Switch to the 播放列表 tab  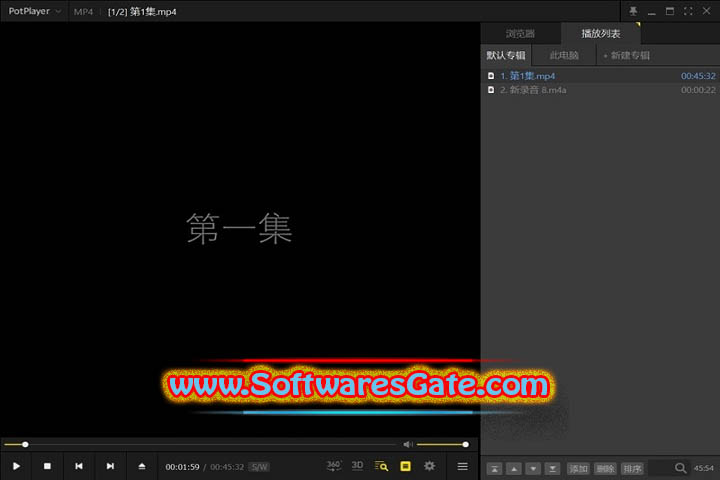(601, 34)
